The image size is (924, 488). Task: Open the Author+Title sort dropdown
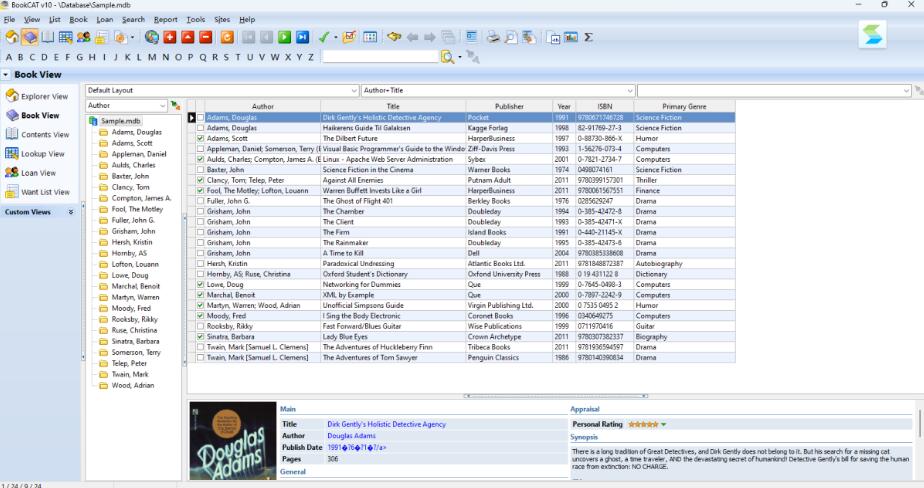(498, 90)
